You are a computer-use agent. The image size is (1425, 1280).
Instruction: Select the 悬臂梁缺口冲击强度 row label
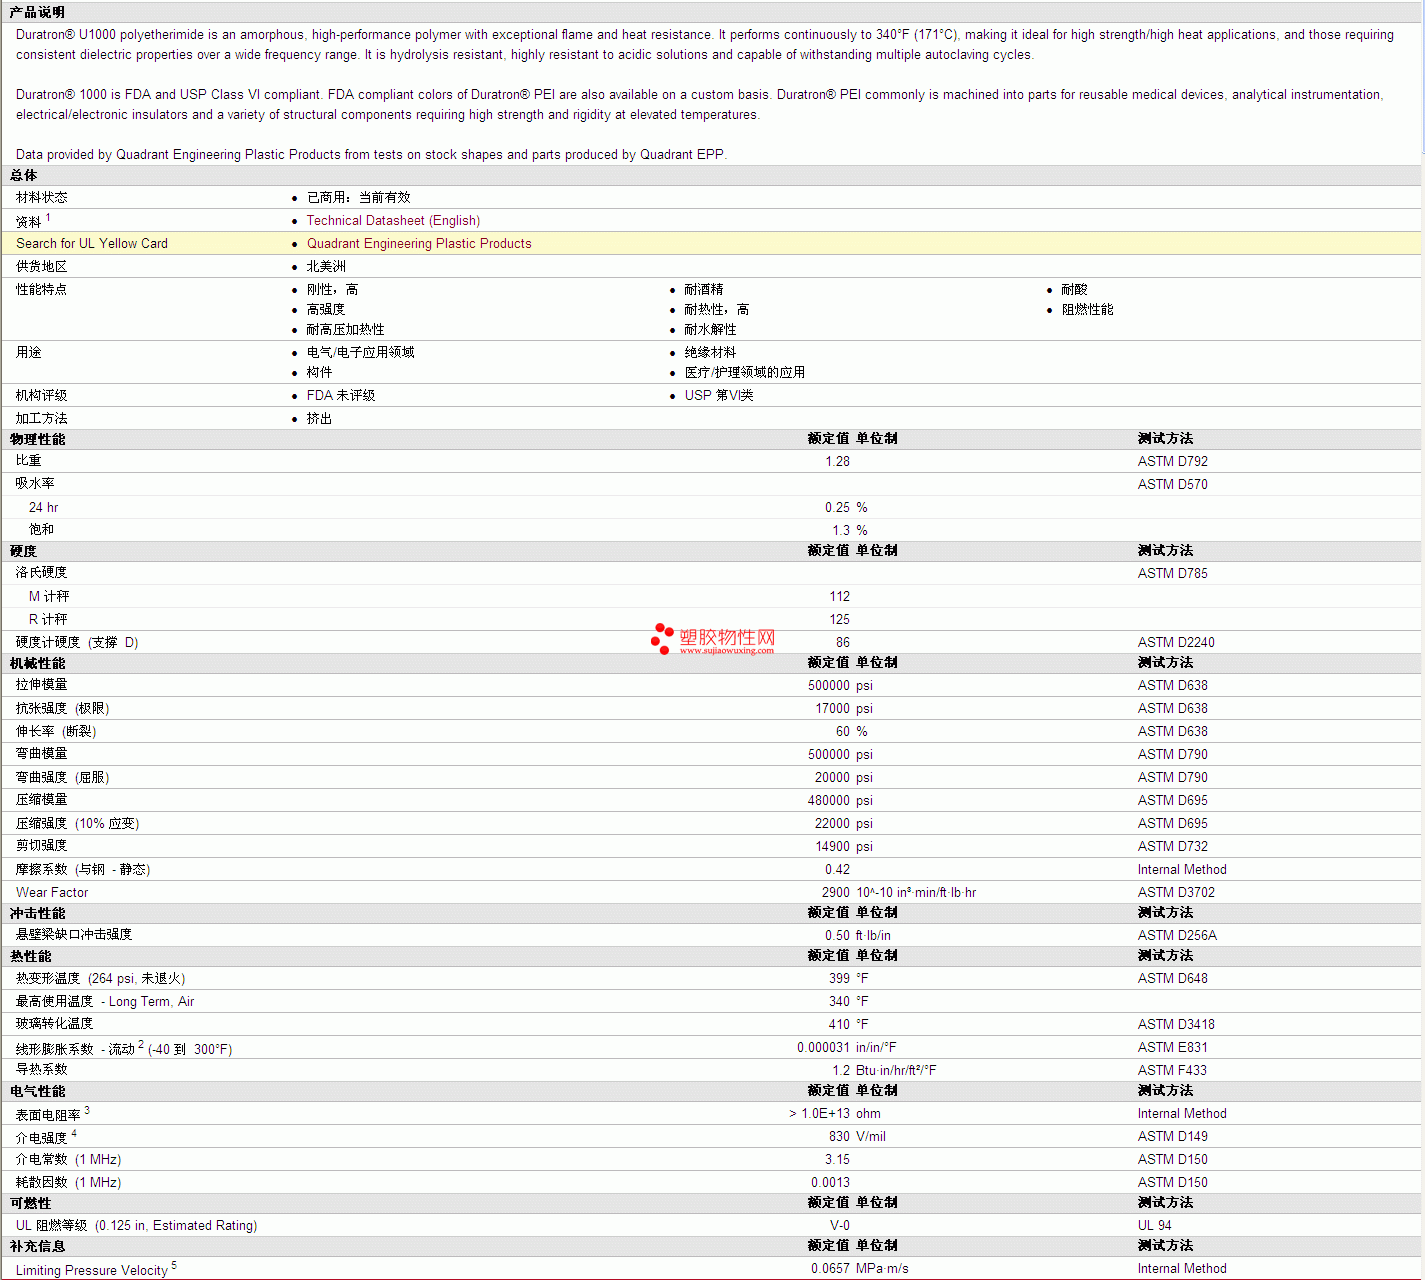[x=74, y=935]
